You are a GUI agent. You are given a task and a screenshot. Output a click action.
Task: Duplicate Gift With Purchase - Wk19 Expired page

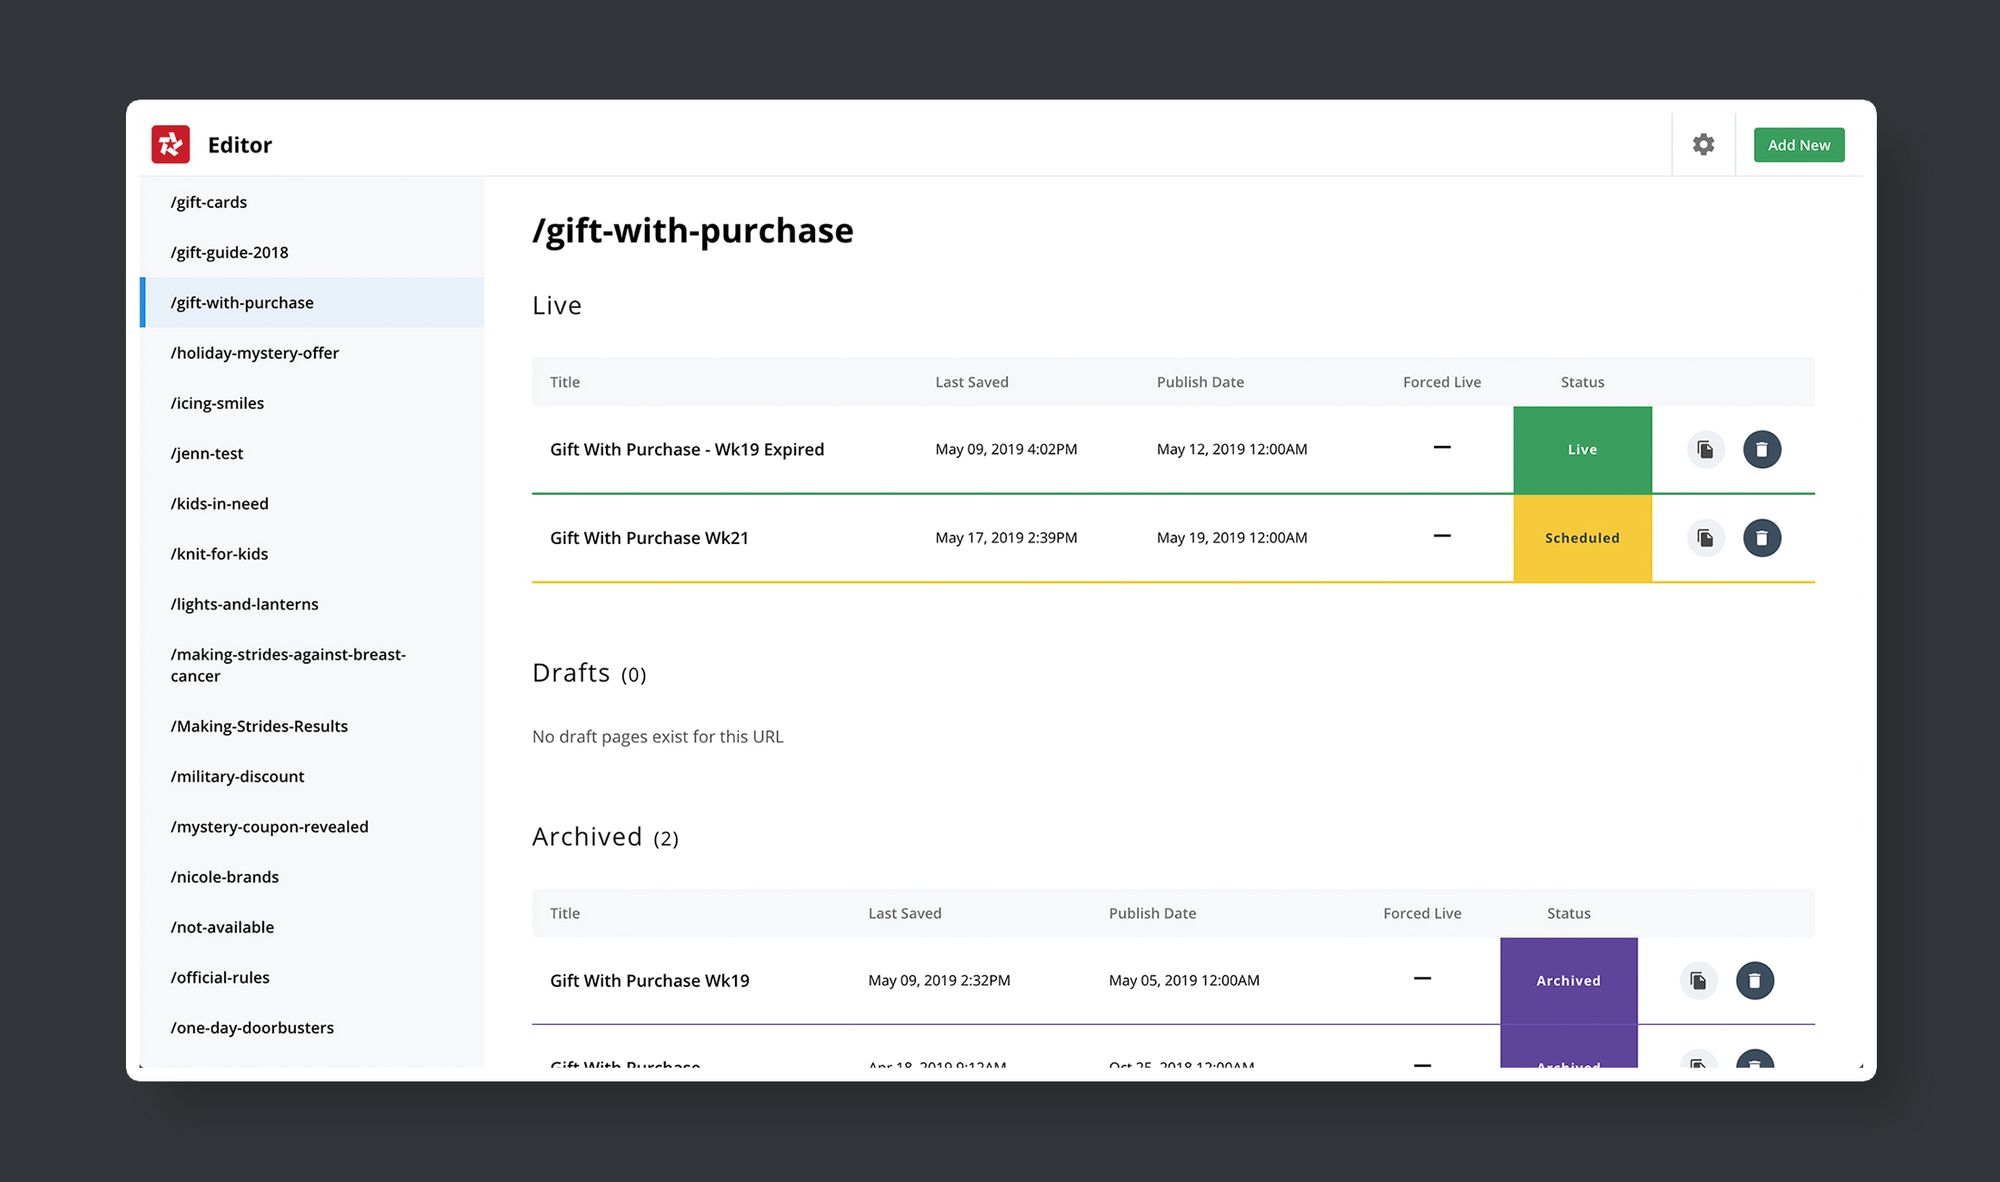pos(1705,449)
